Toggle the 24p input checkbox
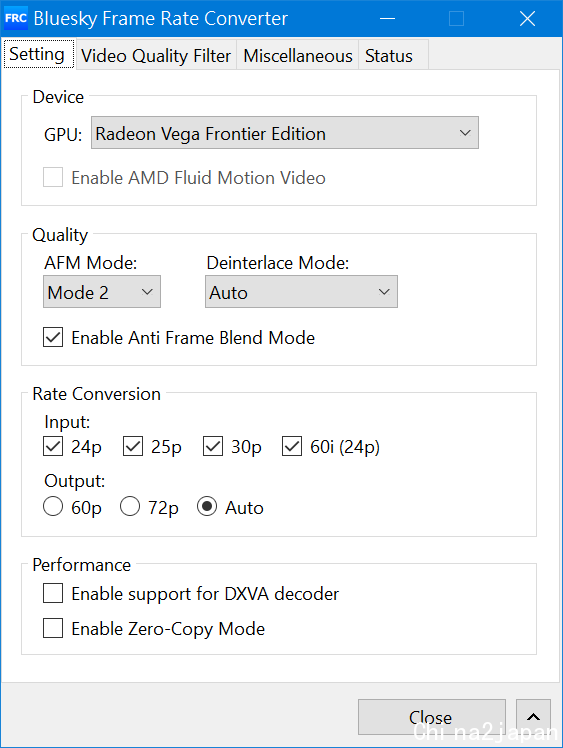 pyautogui.click(x=53, y=447)
